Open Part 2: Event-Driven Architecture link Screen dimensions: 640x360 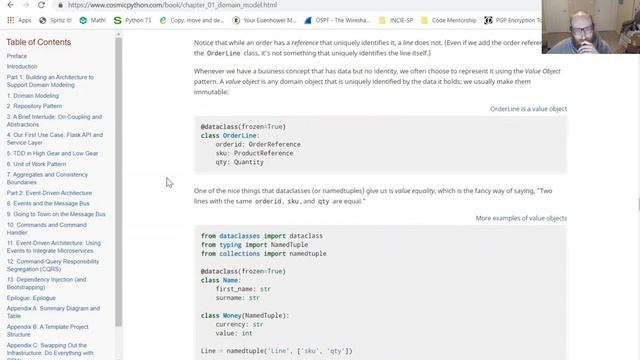pos(49,193)
